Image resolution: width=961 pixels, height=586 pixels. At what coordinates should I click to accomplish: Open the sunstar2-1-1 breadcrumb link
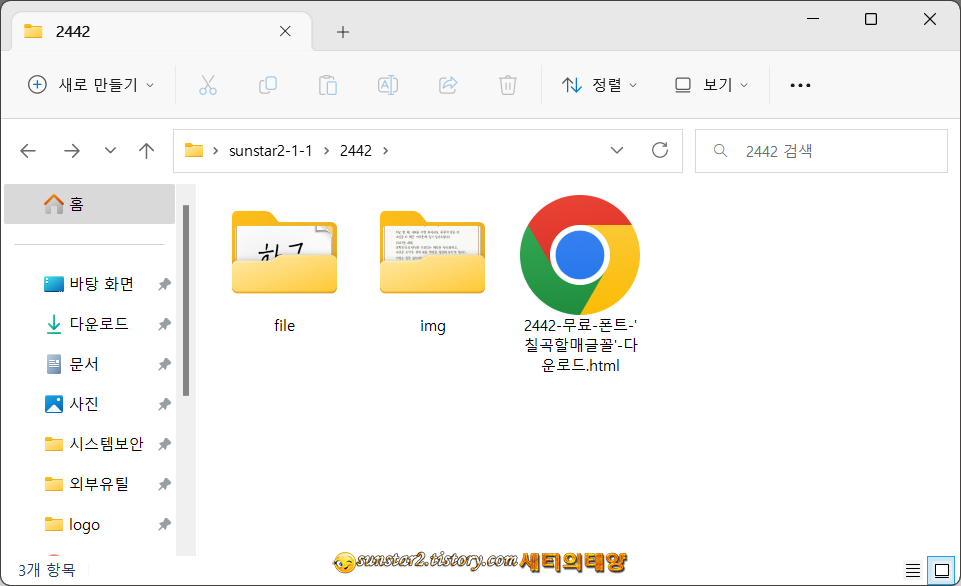271,150
